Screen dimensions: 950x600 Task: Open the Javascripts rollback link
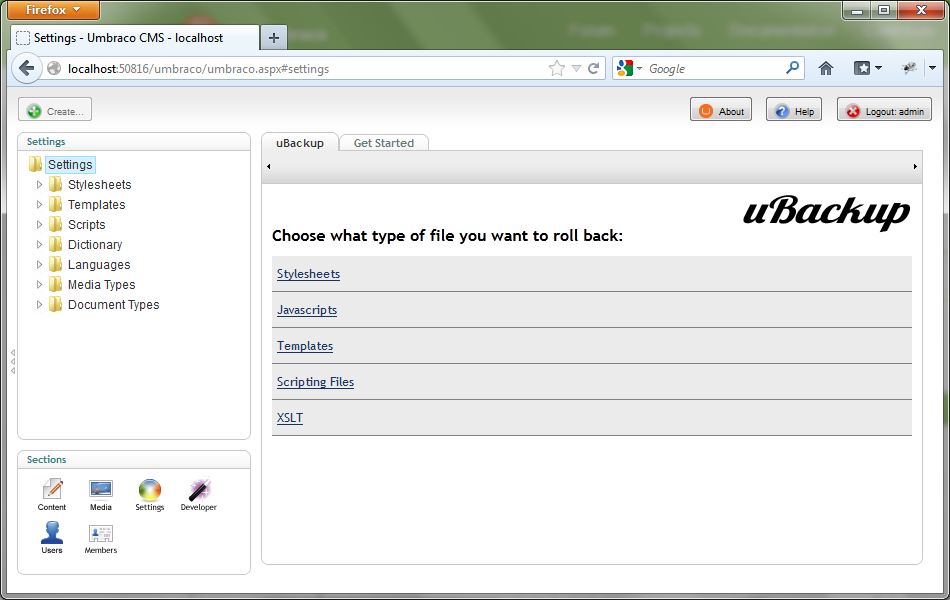coord(307,310)
